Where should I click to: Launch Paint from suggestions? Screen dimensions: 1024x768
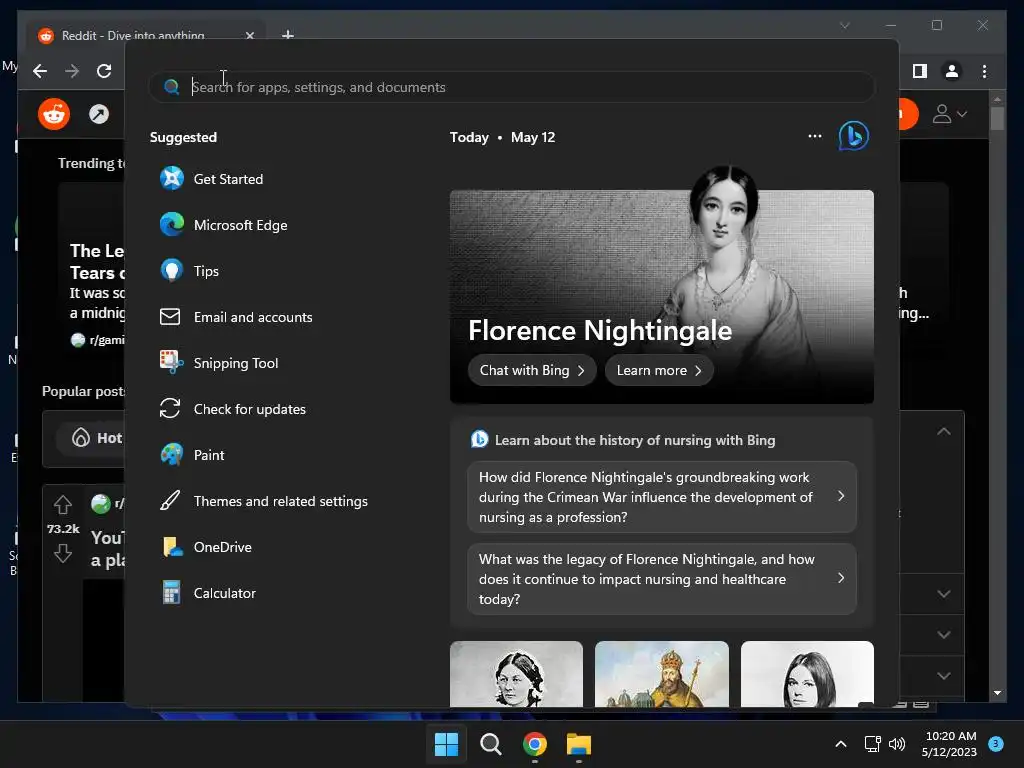point(192,455)
